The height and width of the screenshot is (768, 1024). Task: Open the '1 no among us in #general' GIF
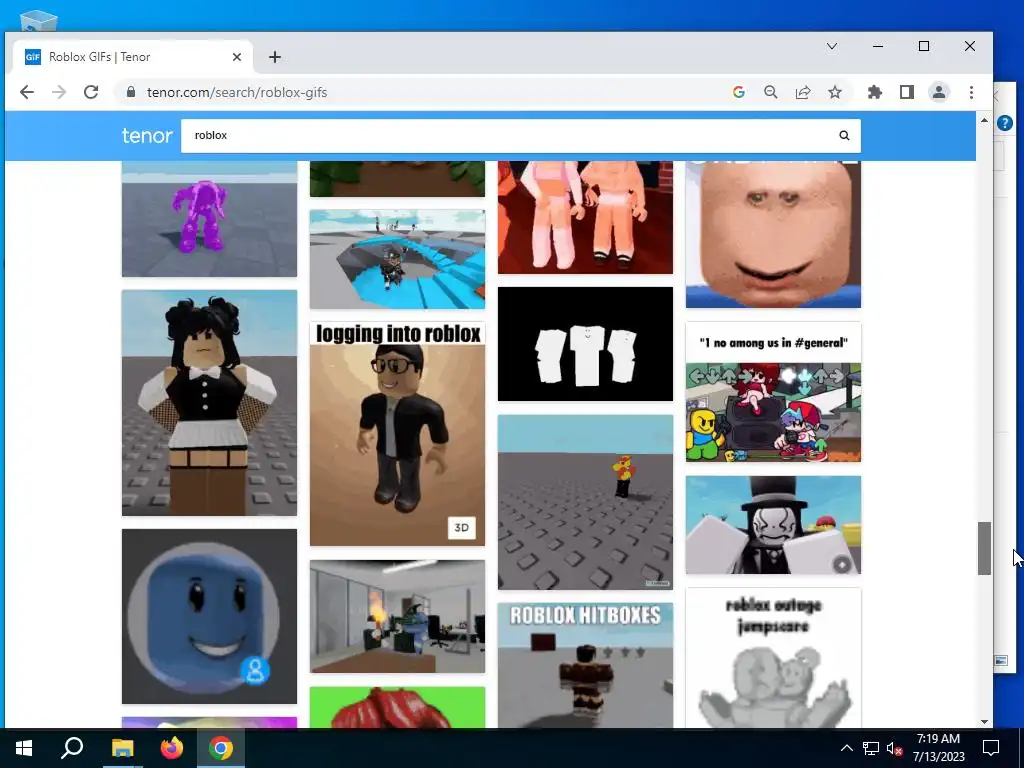[x=773, y=392]
